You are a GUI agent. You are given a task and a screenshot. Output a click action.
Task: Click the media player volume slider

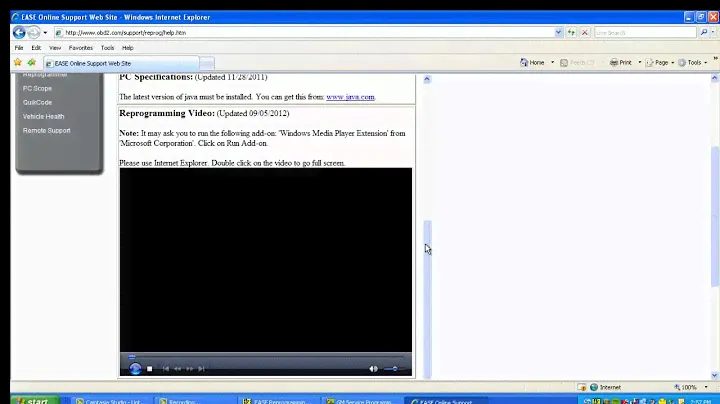tap(391, 369)
